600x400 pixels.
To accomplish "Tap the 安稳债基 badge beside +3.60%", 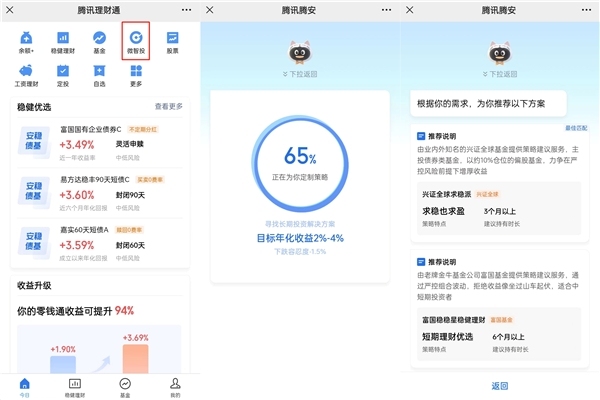I will (x=34, y=191).
